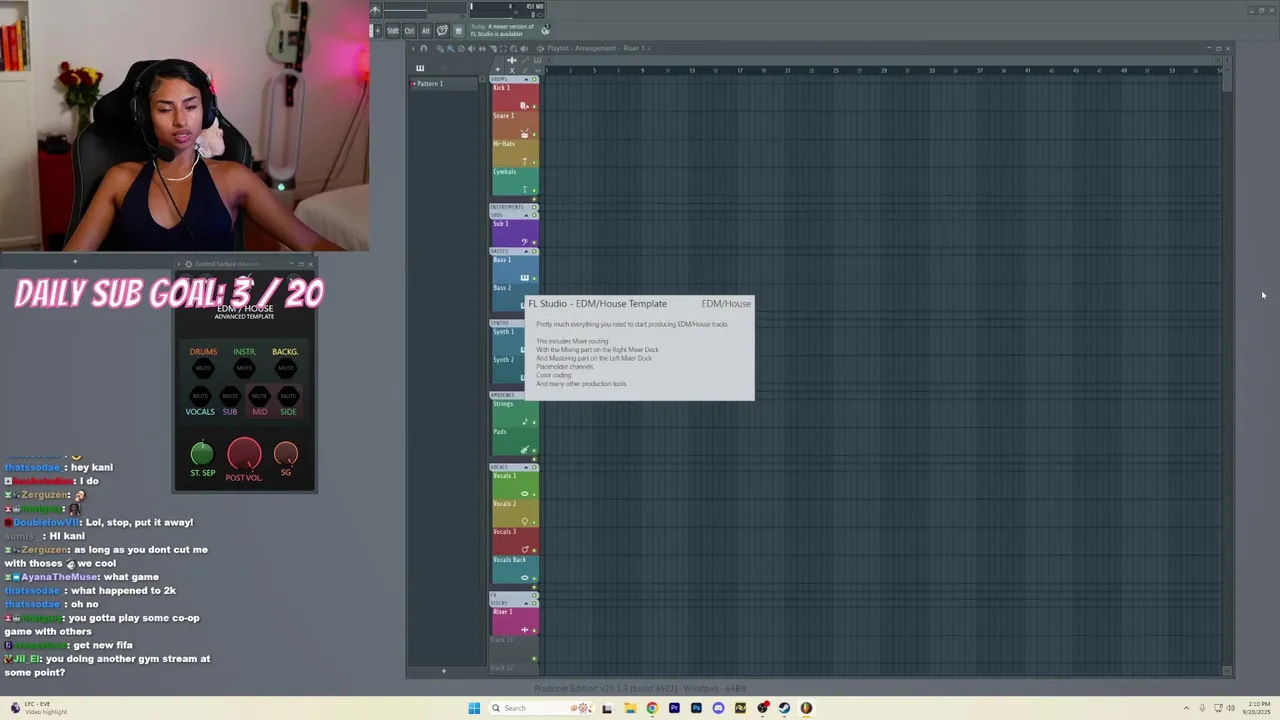Select the Strings track header
Screen dimensions: 1280x720
tap(514, 413)
